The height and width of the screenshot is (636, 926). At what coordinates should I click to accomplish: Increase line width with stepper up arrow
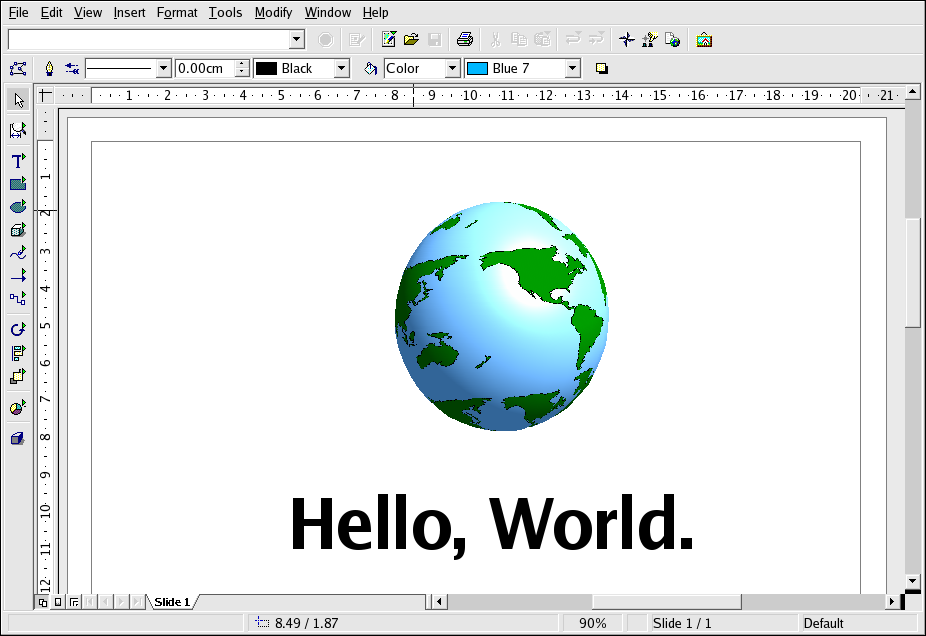[x=242, y=64]
